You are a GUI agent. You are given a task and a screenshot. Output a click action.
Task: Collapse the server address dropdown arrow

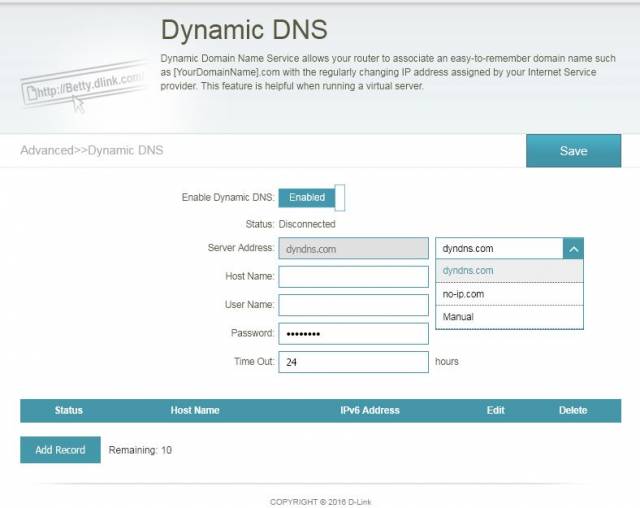573,249
